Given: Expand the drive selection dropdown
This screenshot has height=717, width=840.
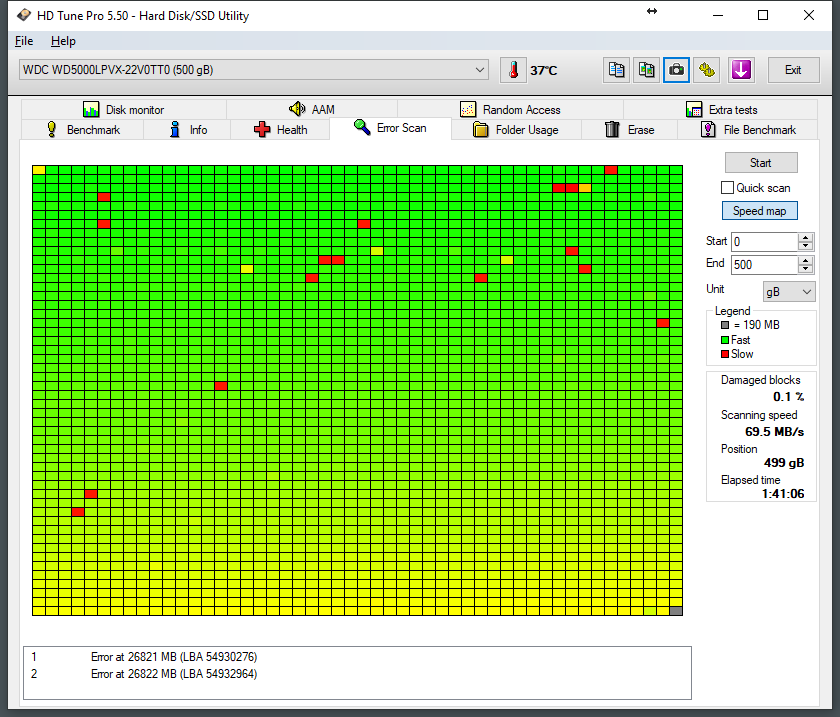Looking at the screenshot, I should point(480,70).
